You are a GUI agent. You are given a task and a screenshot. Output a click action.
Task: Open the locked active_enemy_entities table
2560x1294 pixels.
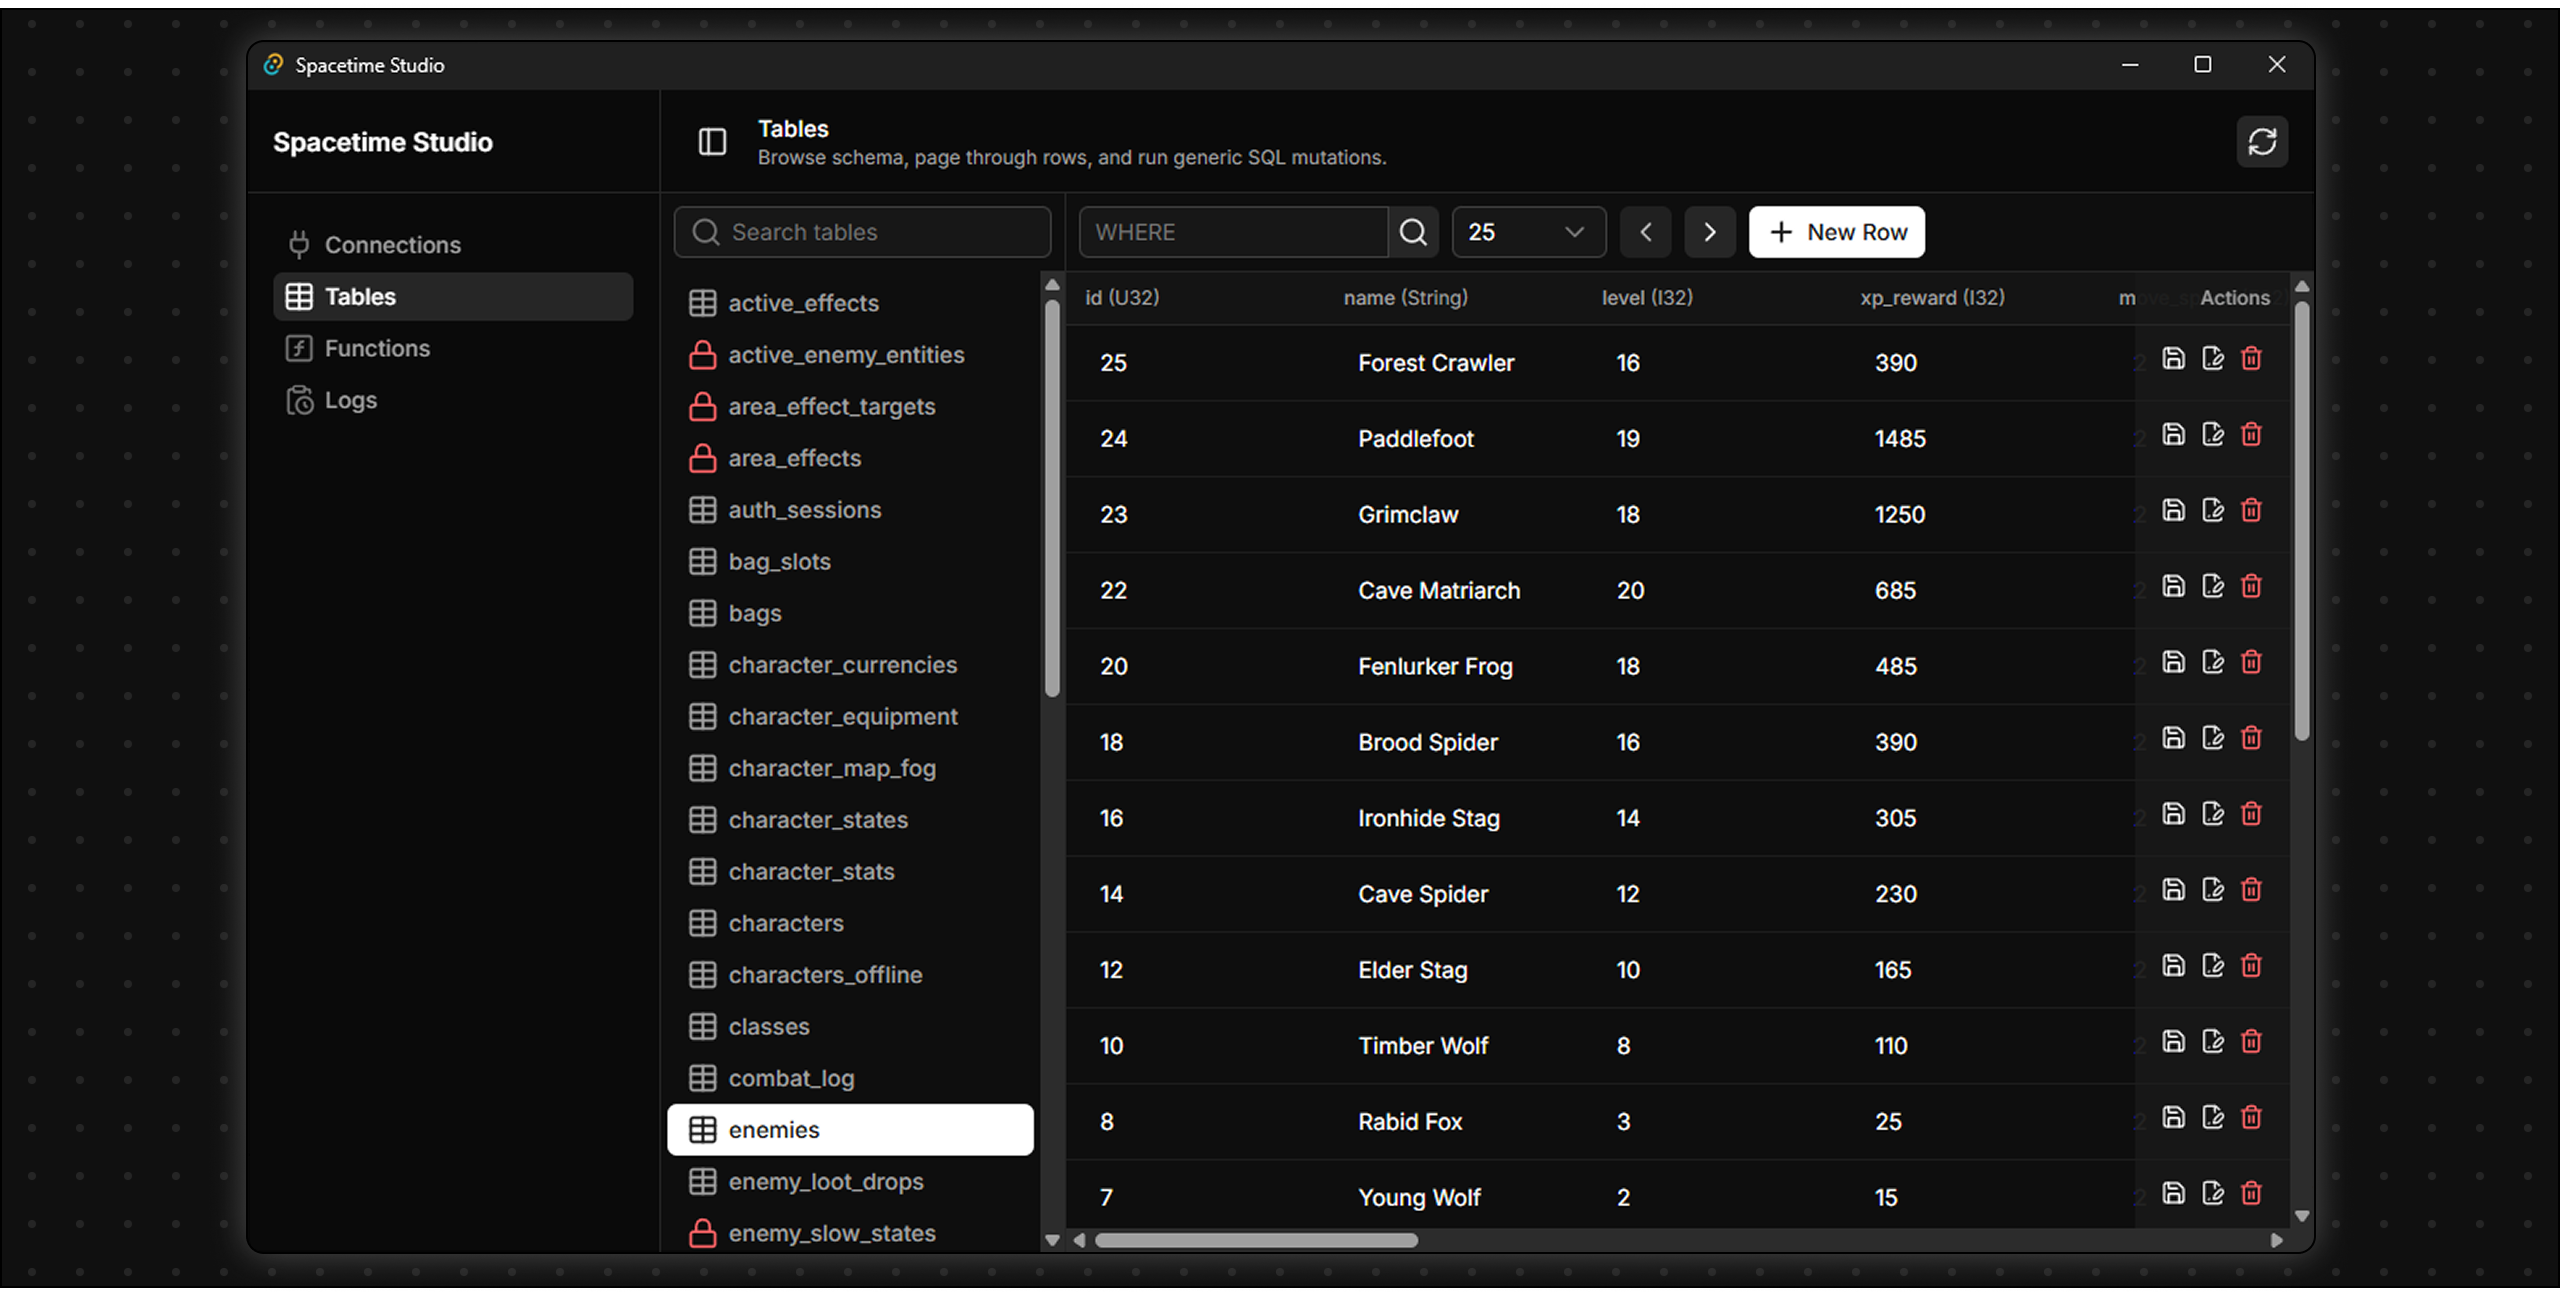[850, 355]
